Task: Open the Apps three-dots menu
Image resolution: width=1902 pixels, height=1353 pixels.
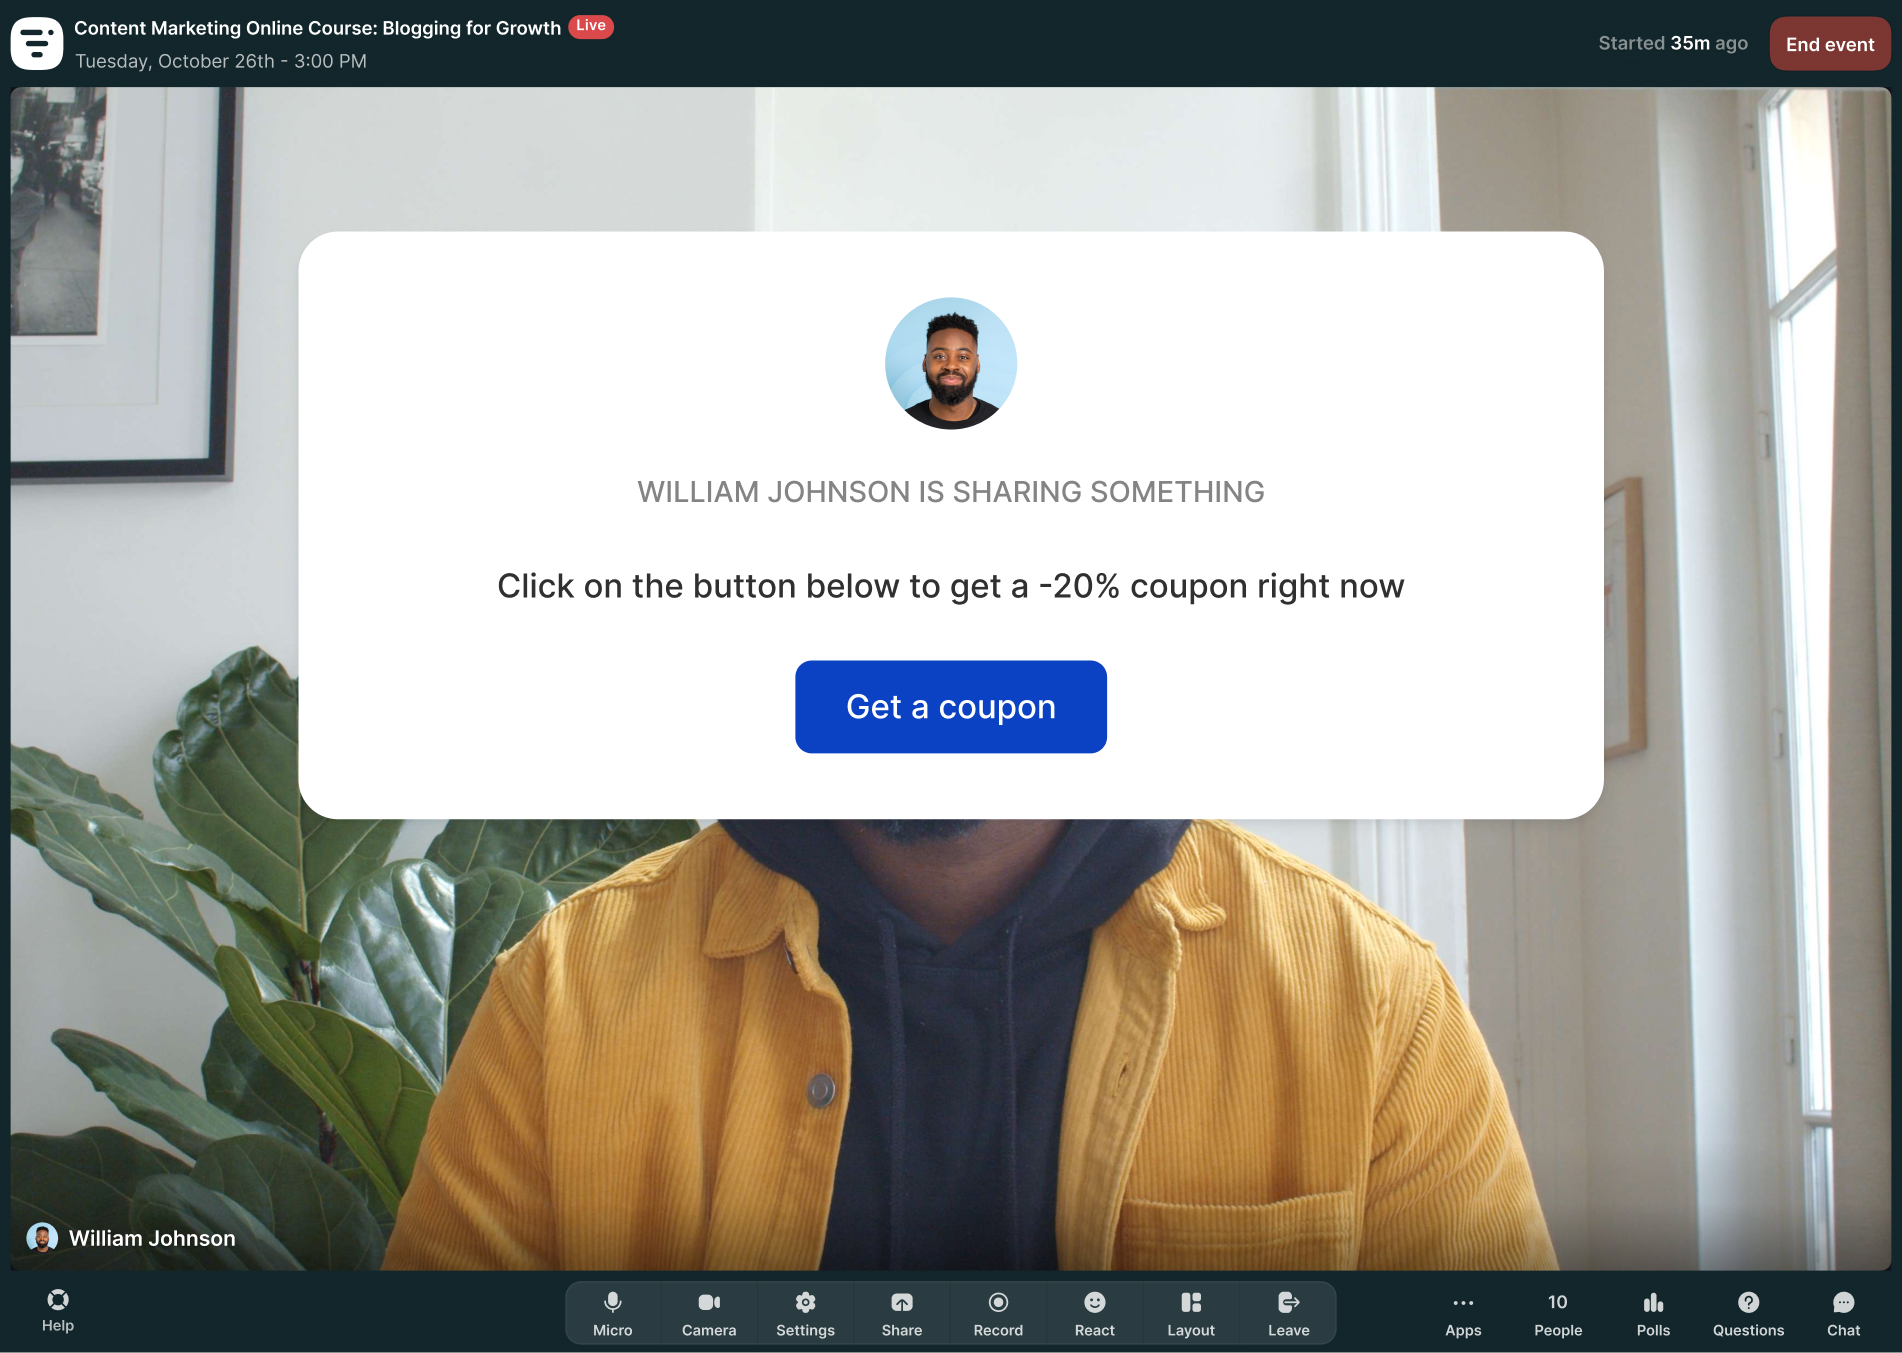Action: click(x=1463, y=1314)
